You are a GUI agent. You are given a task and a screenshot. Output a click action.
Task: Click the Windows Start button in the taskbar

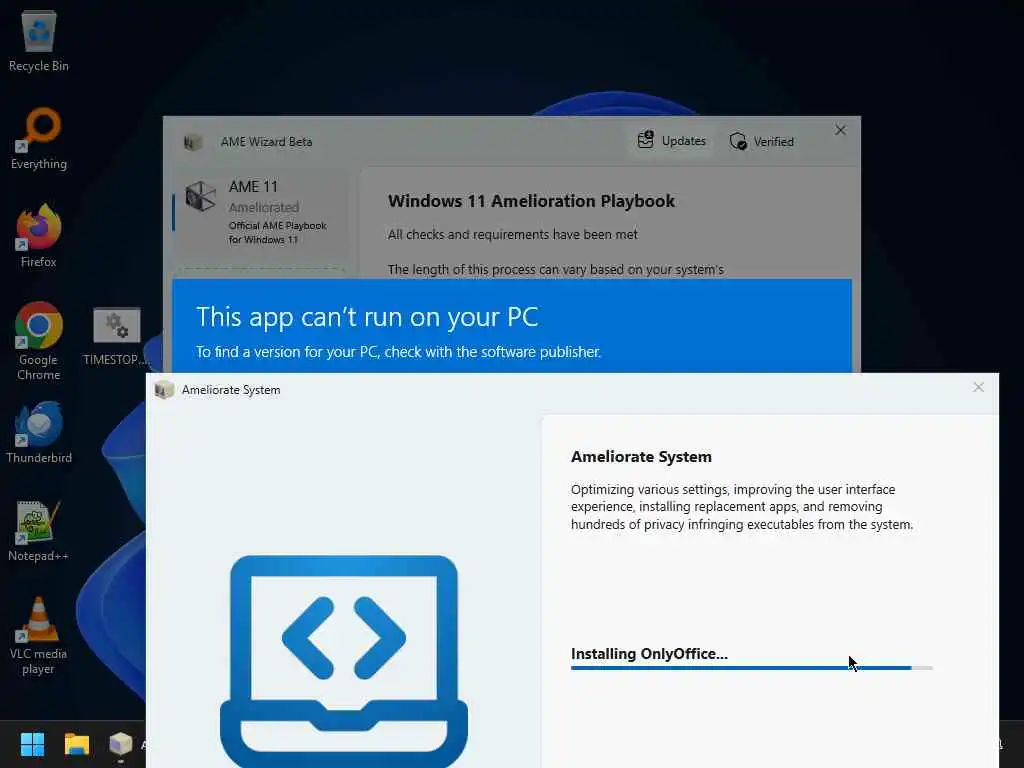click(x=32, y=744)
